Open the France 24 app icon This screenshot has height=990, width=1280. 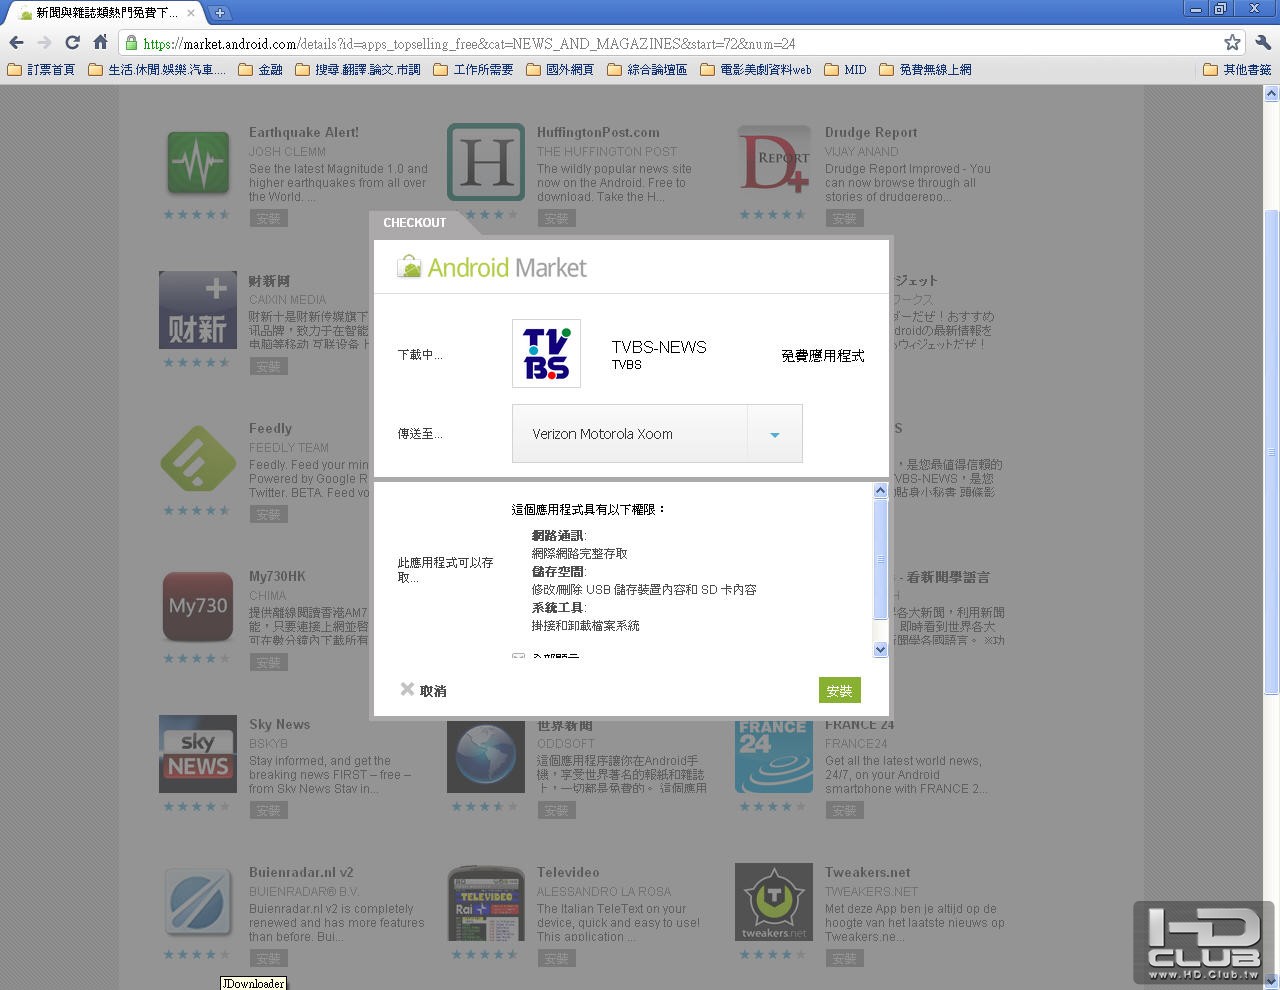tap(774, 756)
